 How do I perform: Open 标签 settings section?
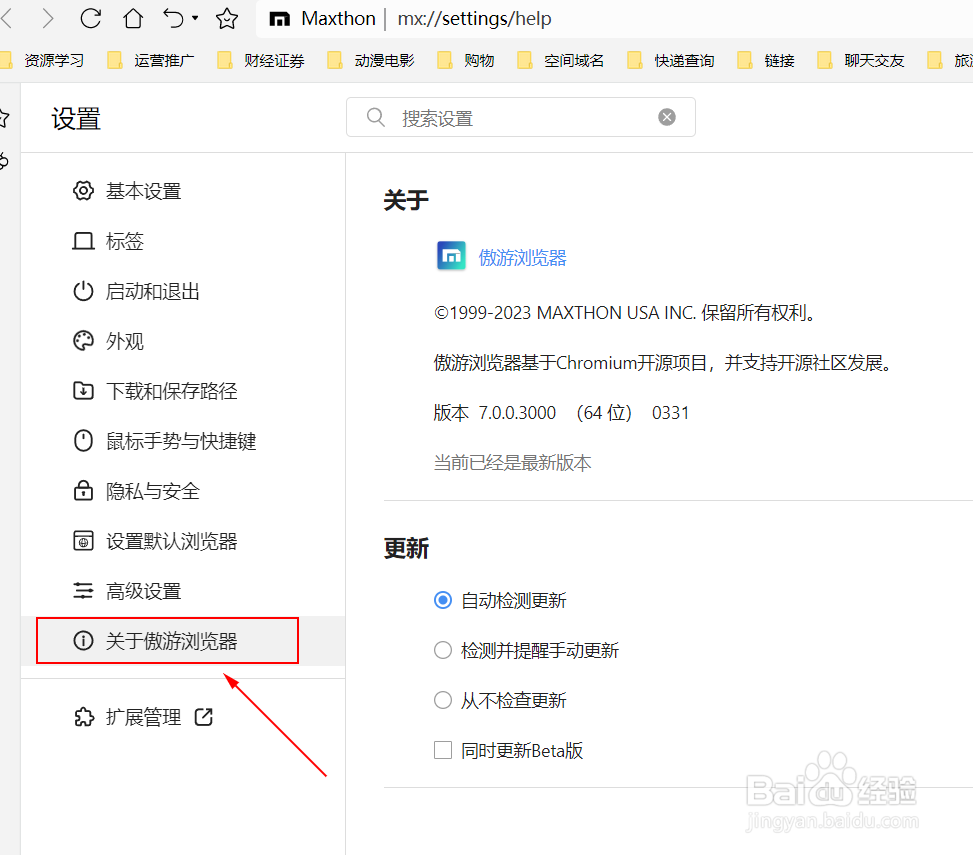125,241
